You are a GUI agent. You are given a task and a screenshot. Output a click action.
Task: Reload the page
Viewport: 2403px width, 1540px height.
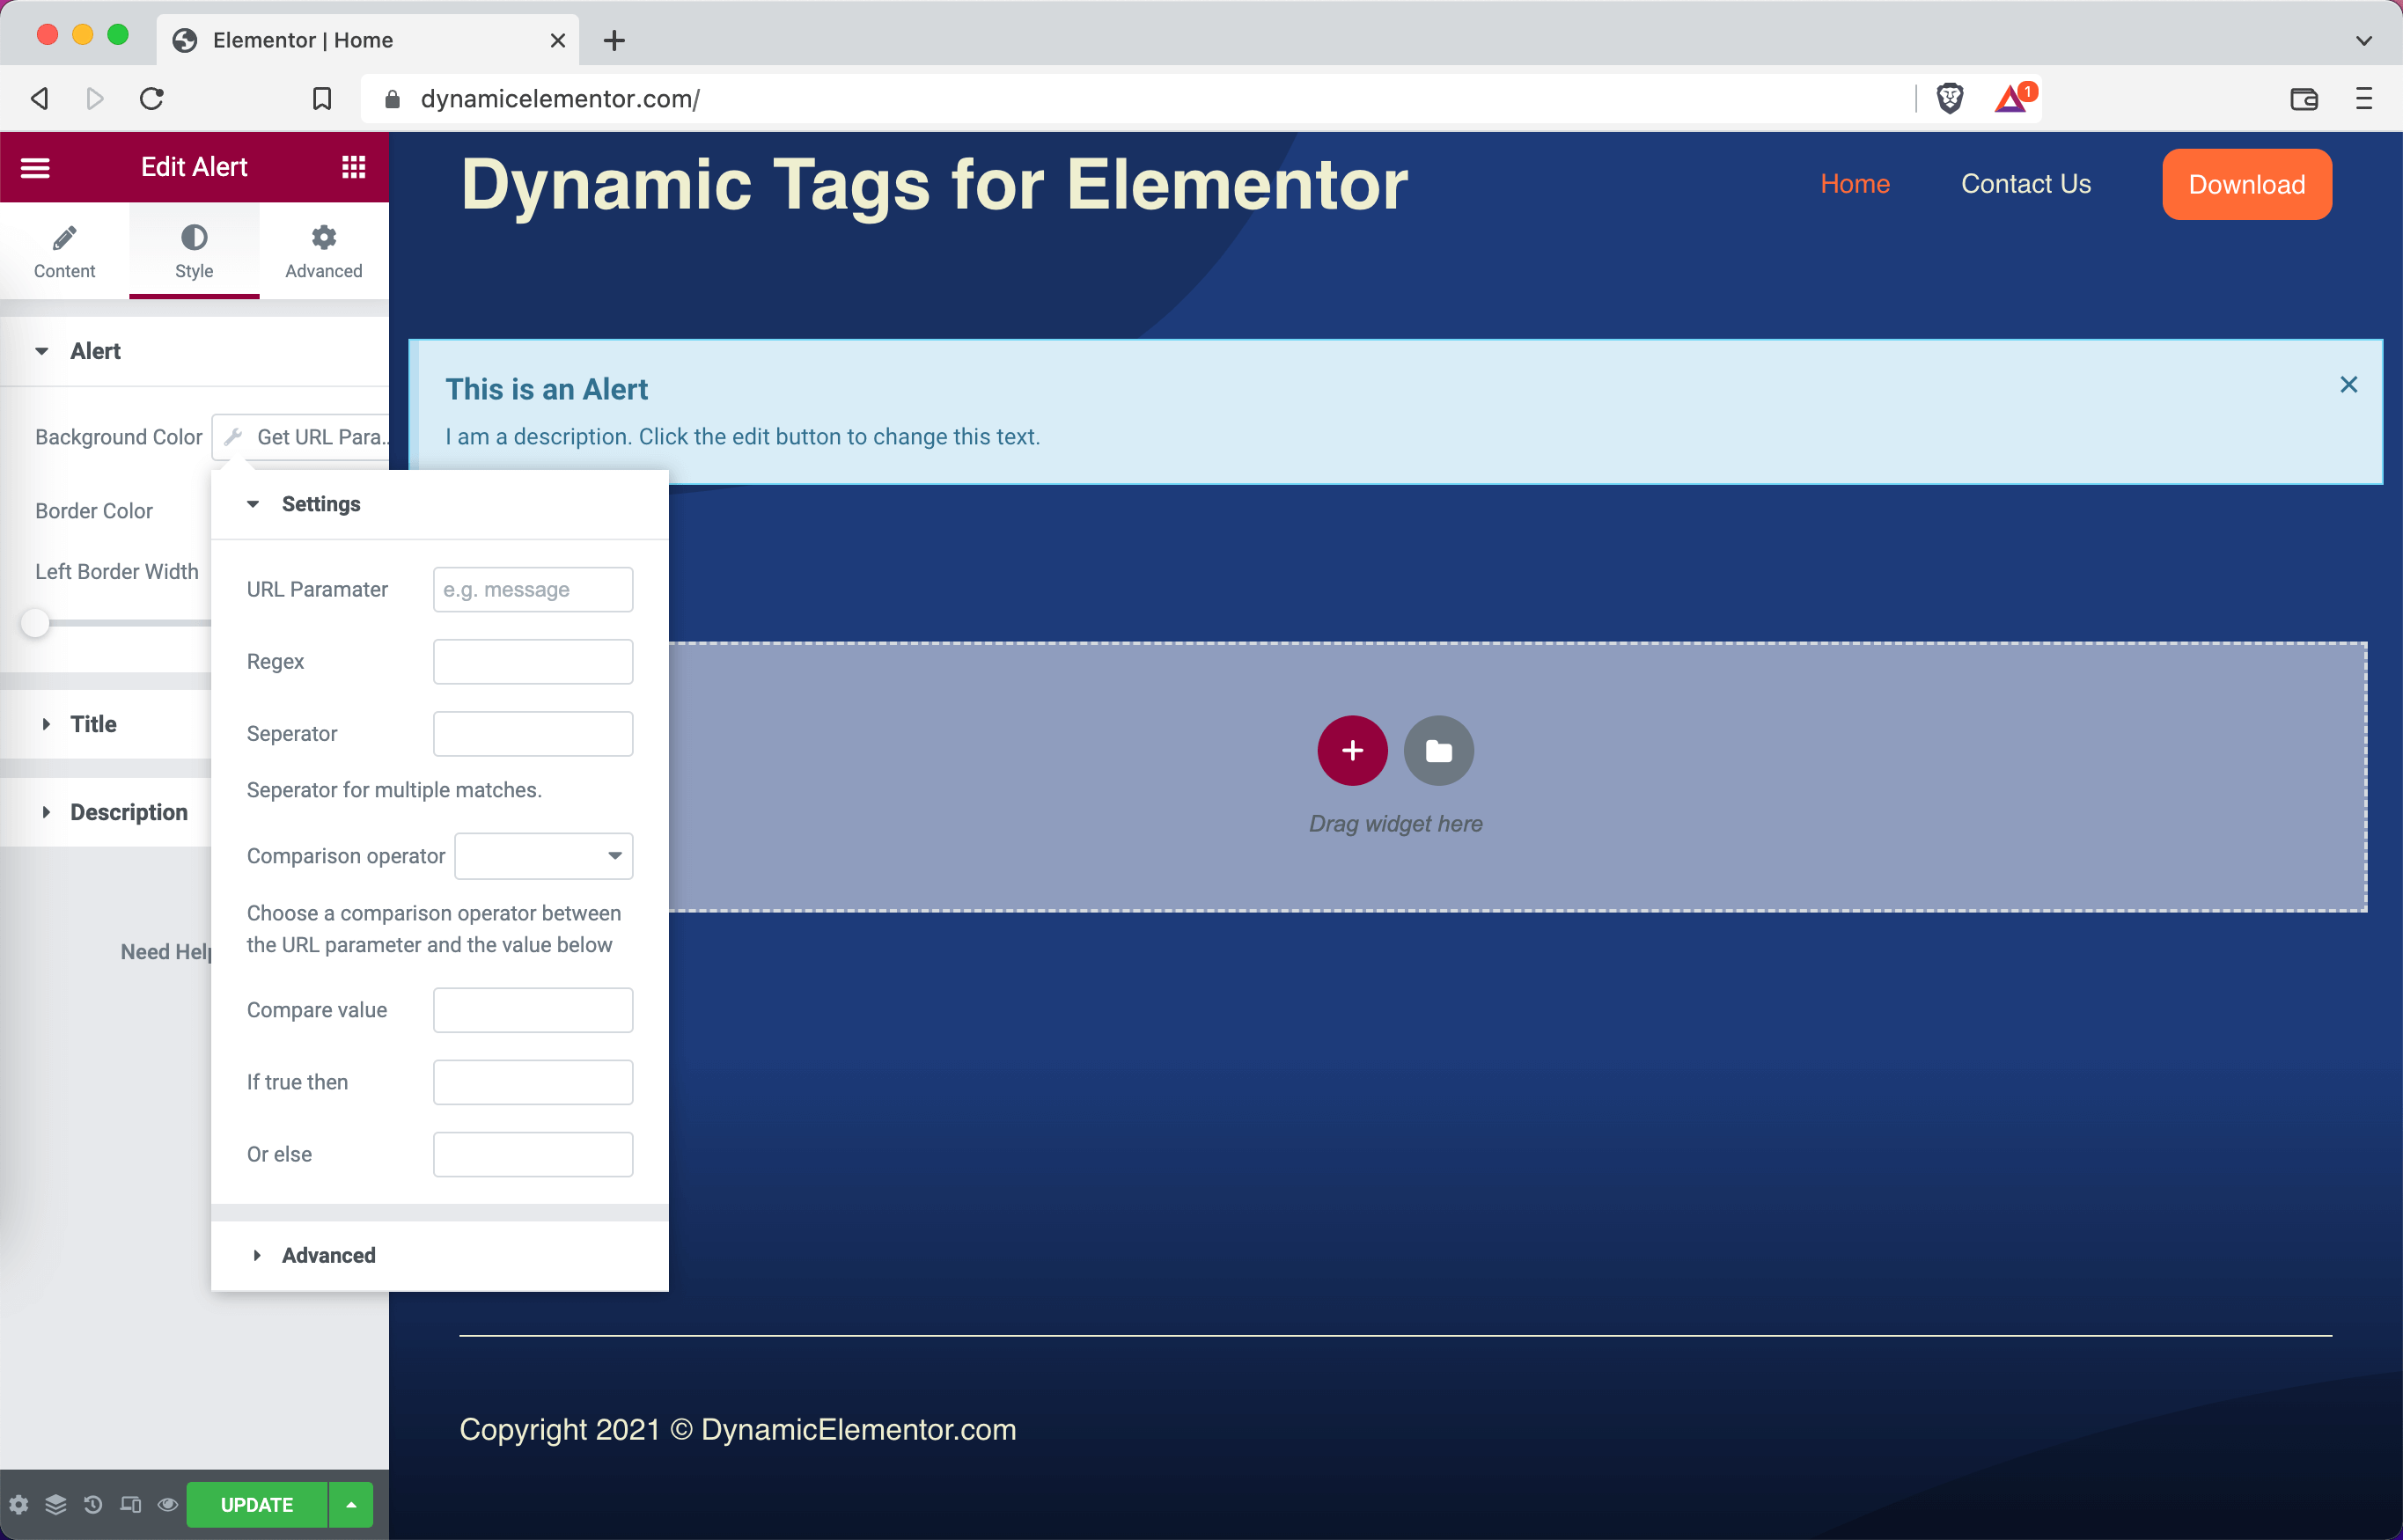(152, 98)
